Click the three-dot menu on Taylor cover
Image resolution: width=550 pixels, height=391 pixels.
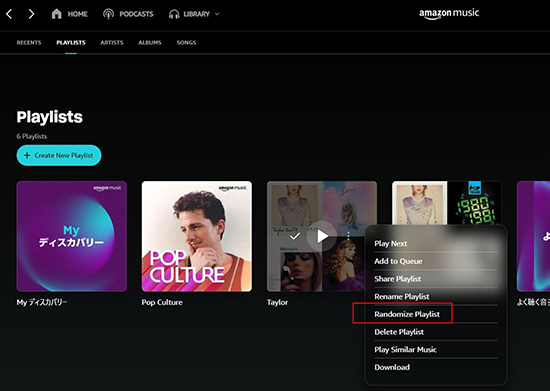(x=348, y=236)
